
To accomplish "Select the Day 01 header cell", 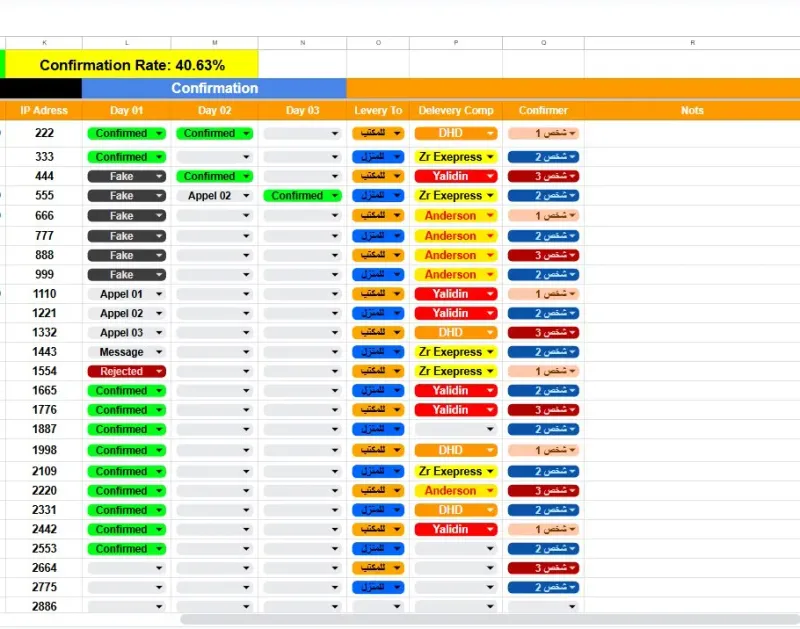I will [127, 110].
